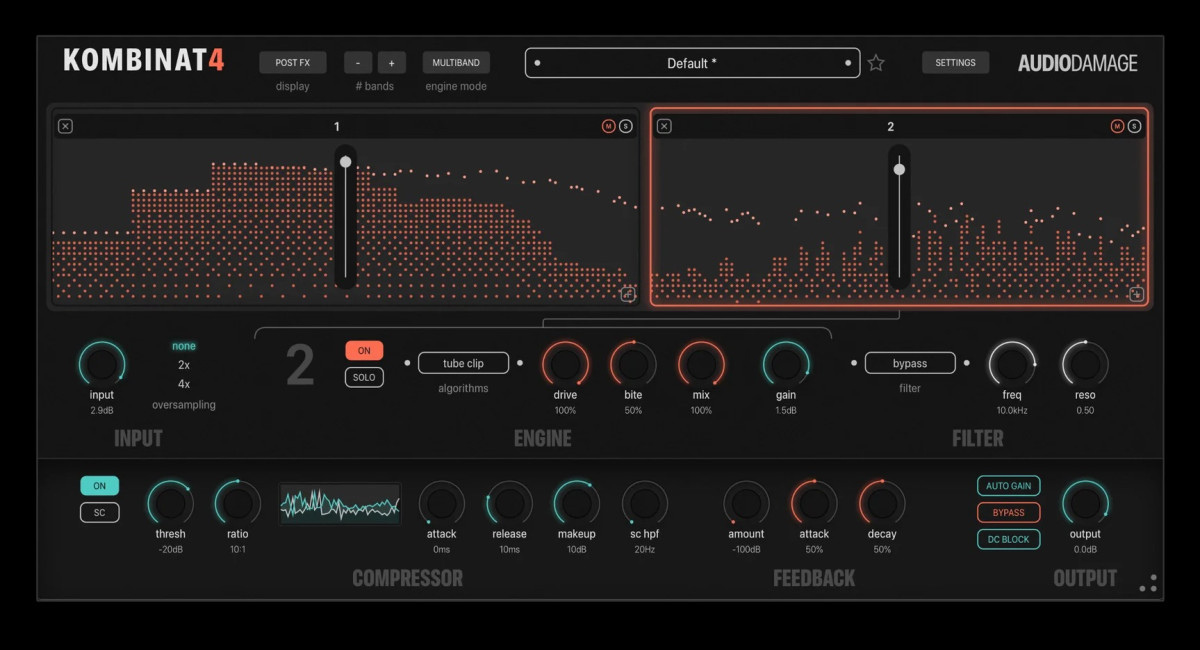Screen dimensions: 1200x650
Task: Click the compressor release knob
Action: (509, 503)
